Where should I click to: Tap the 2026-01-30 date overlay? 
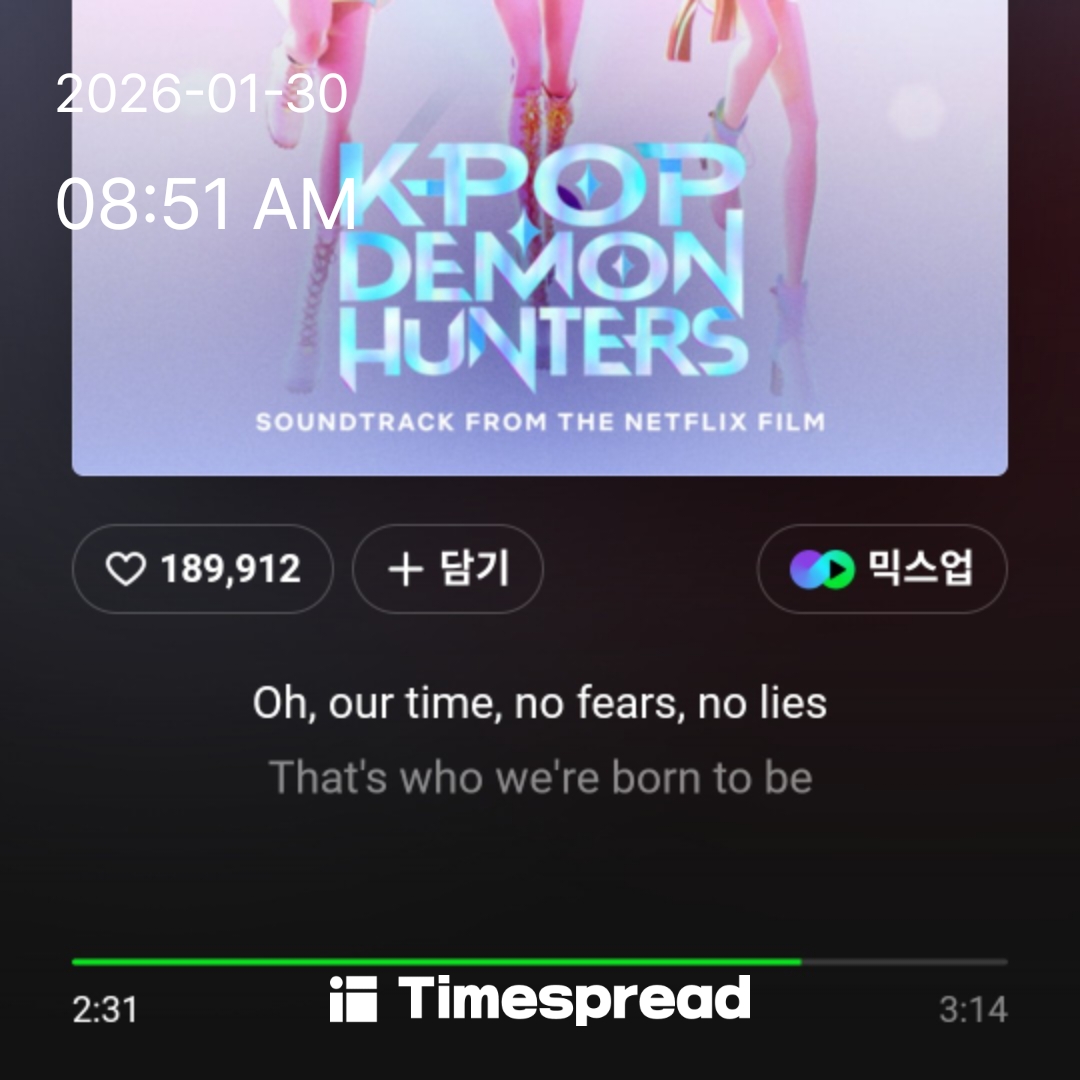click(202, 94)
